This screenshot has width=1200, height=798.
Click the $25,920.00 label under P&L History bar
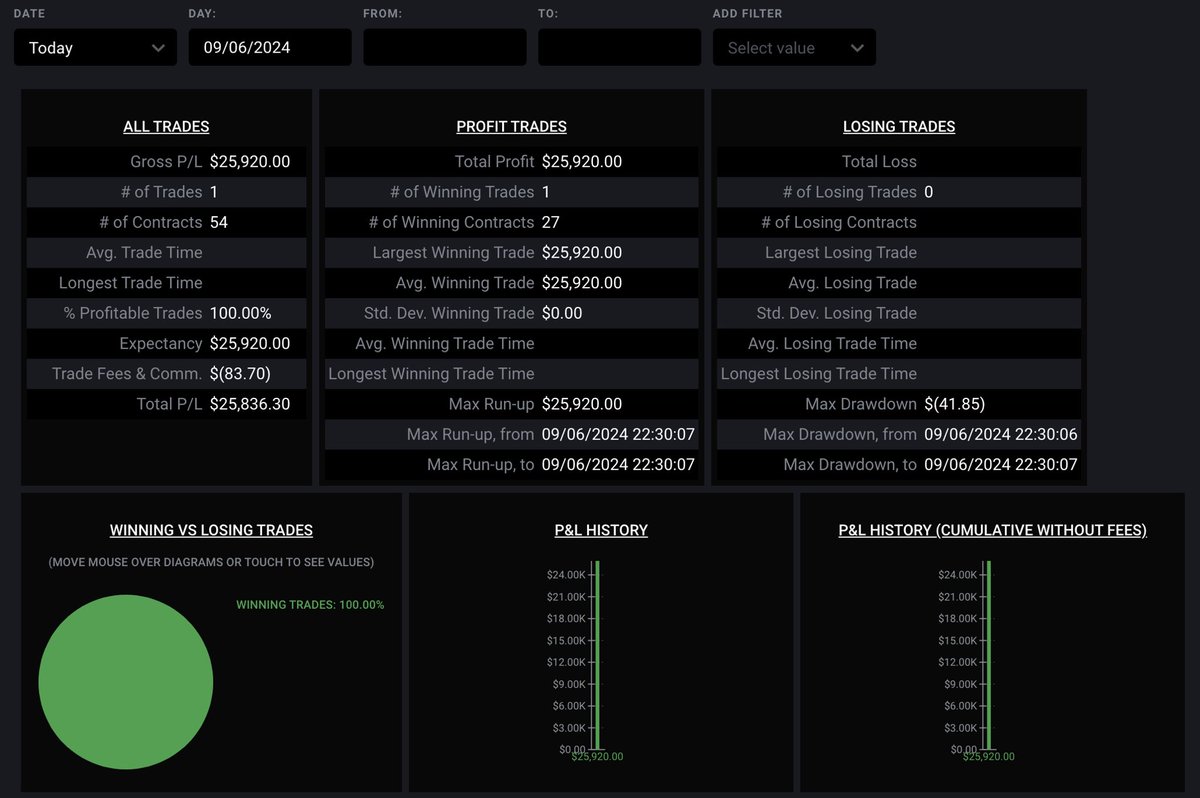pyautogui.click(x=597, y=757)
